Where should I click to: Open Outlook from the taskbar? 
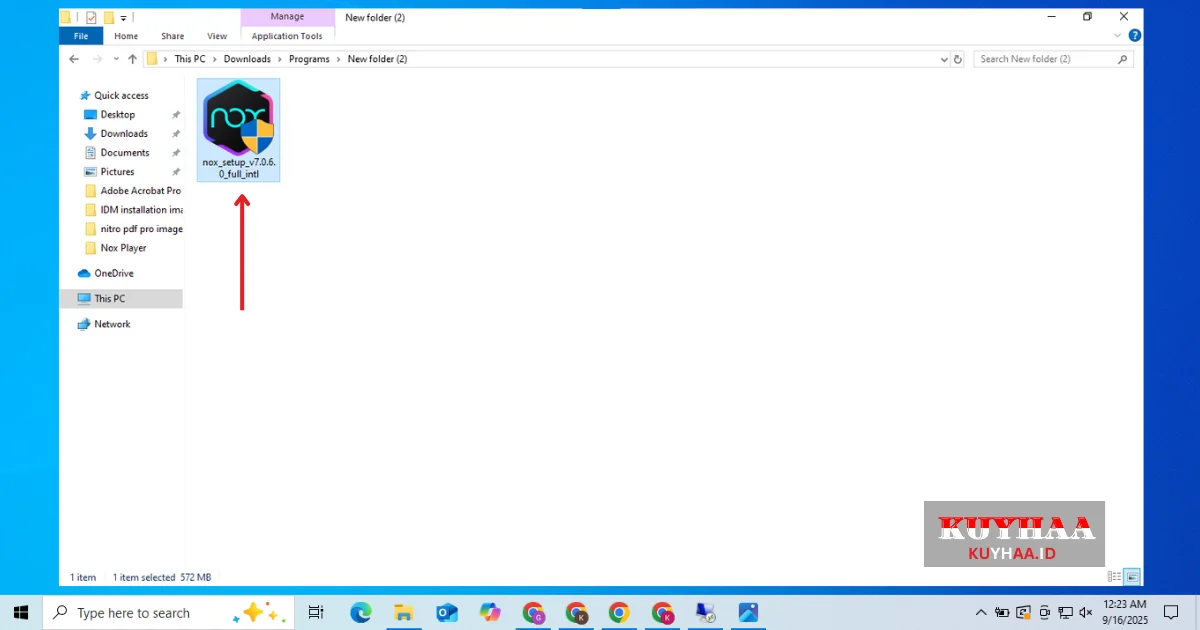446,612
